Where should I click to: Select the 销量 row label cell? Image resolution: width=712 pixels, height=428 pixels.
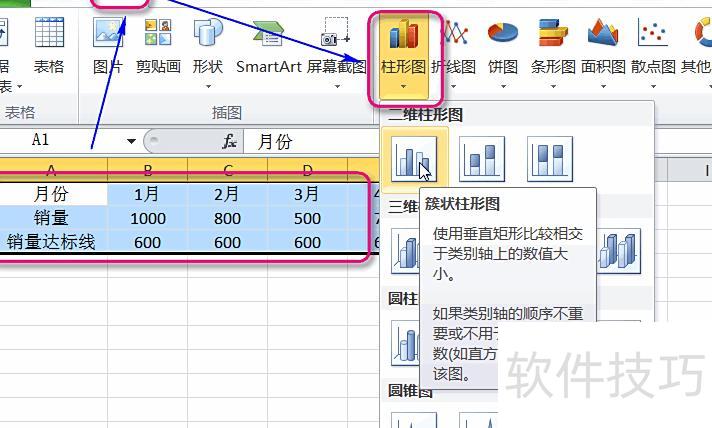(x=52, y=218)
